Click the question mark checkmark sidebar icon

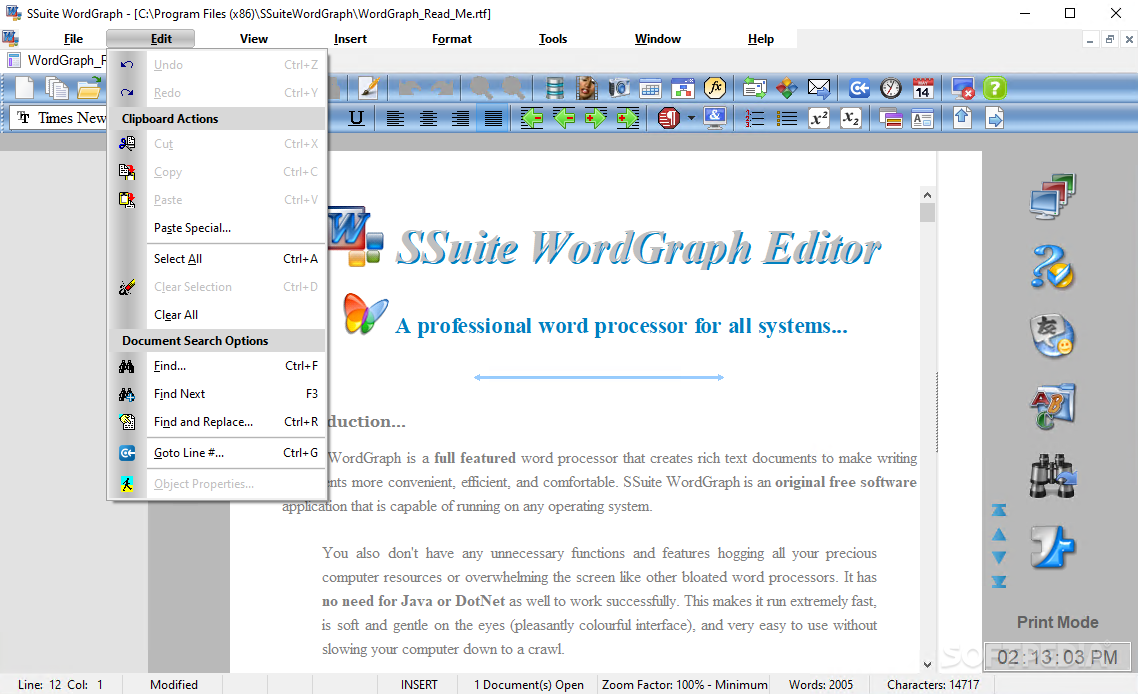[x=1052, y=266]
